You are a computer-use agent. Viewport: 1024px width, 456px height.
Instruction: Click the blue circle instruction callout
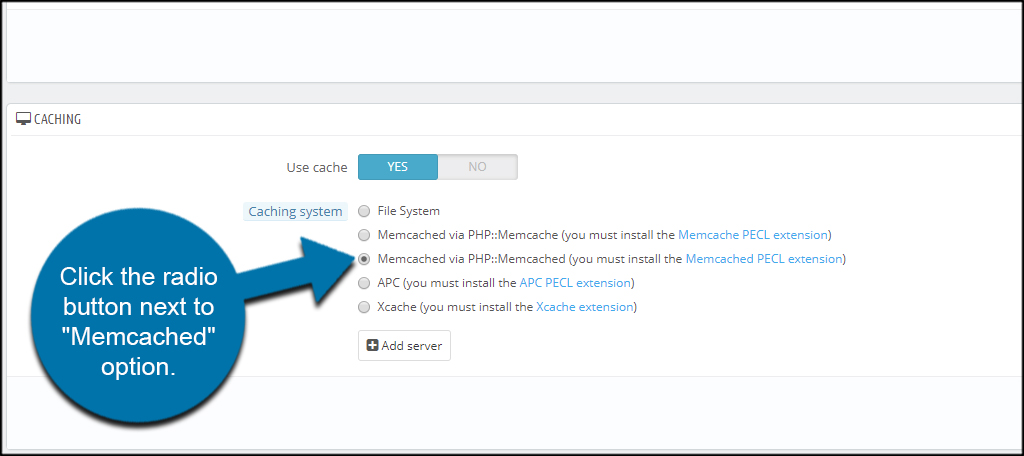(138, 320)
